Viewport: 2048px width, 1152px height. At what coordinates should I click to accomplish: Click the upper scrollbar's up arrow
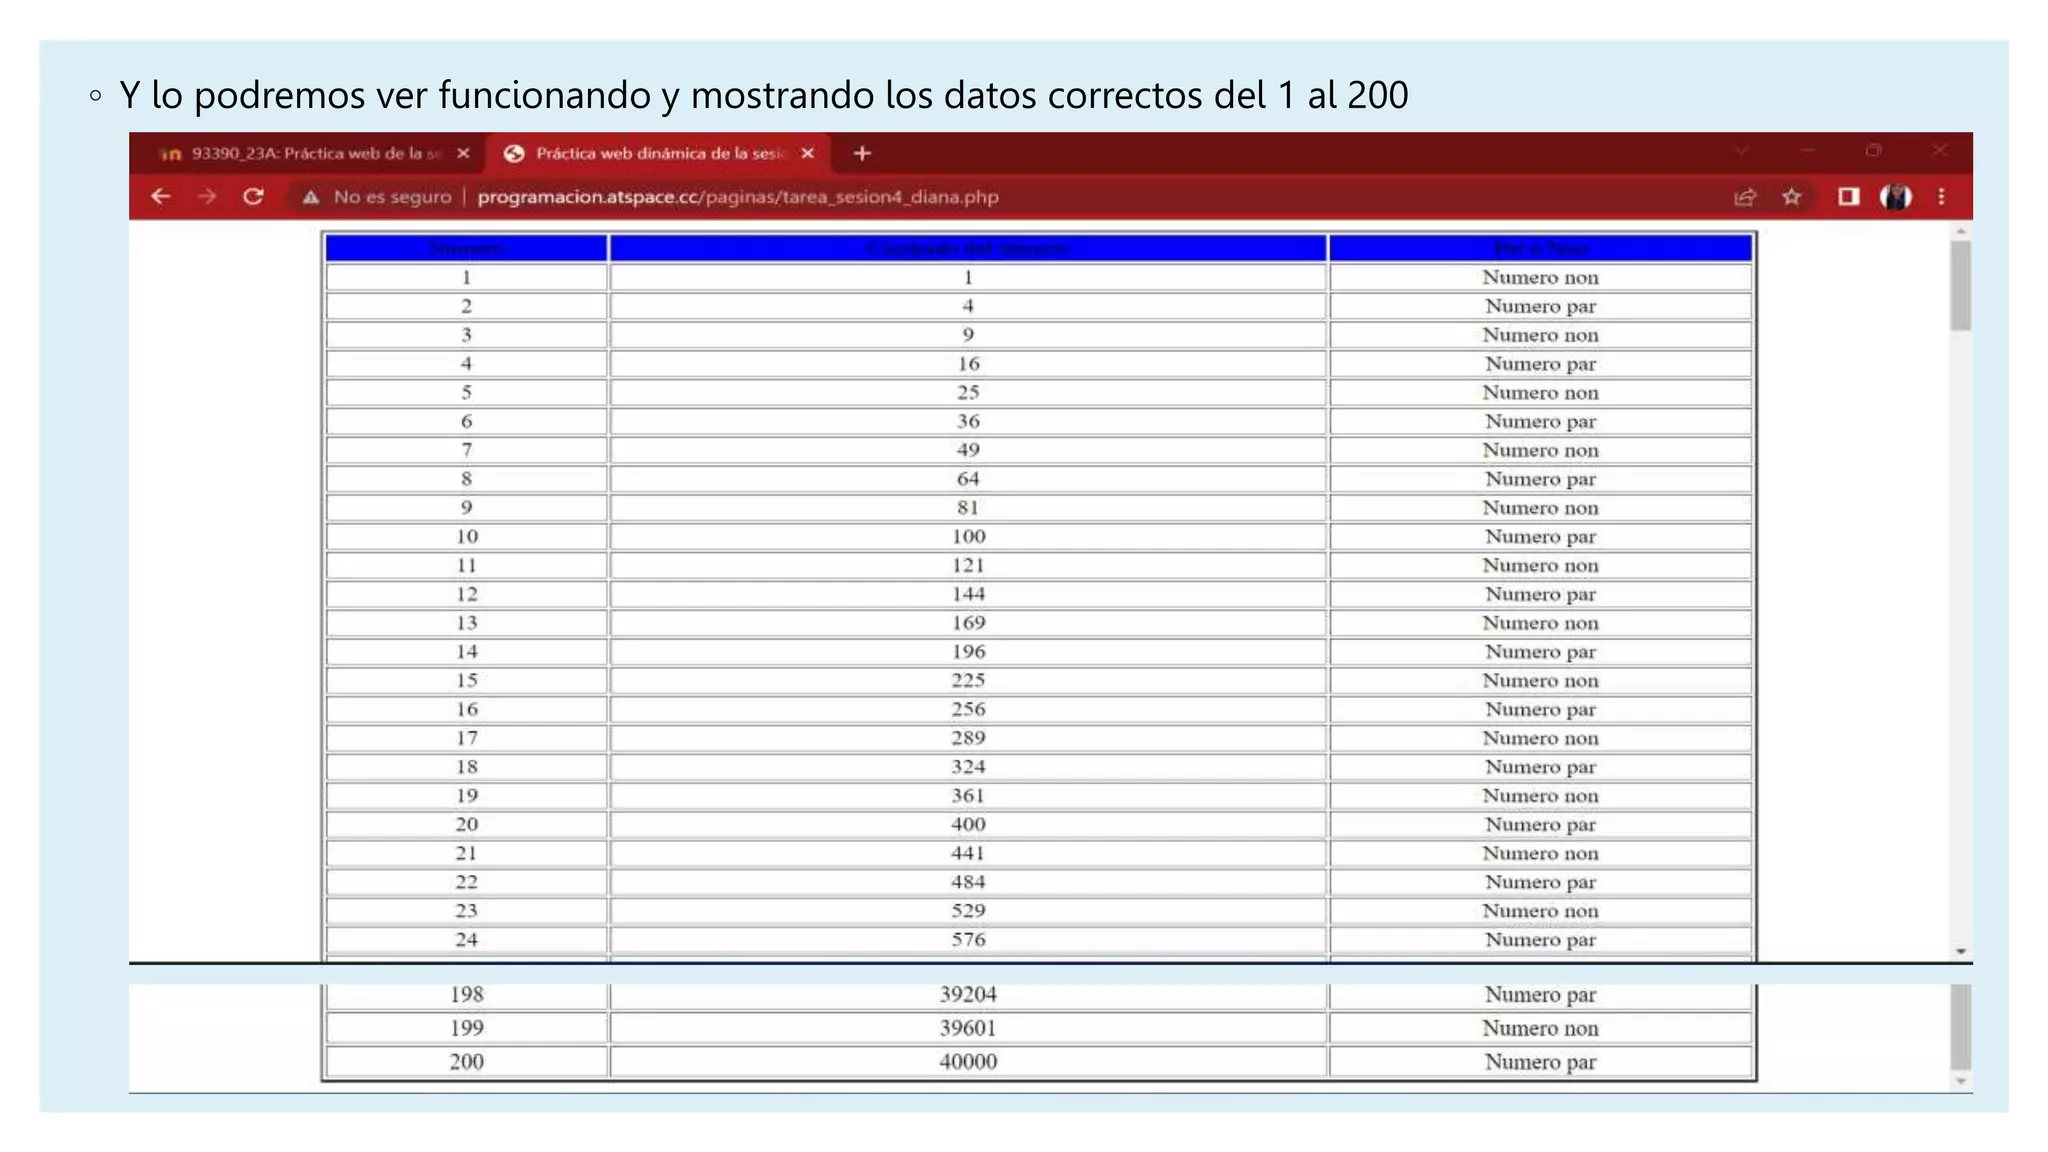(1961, 232)
